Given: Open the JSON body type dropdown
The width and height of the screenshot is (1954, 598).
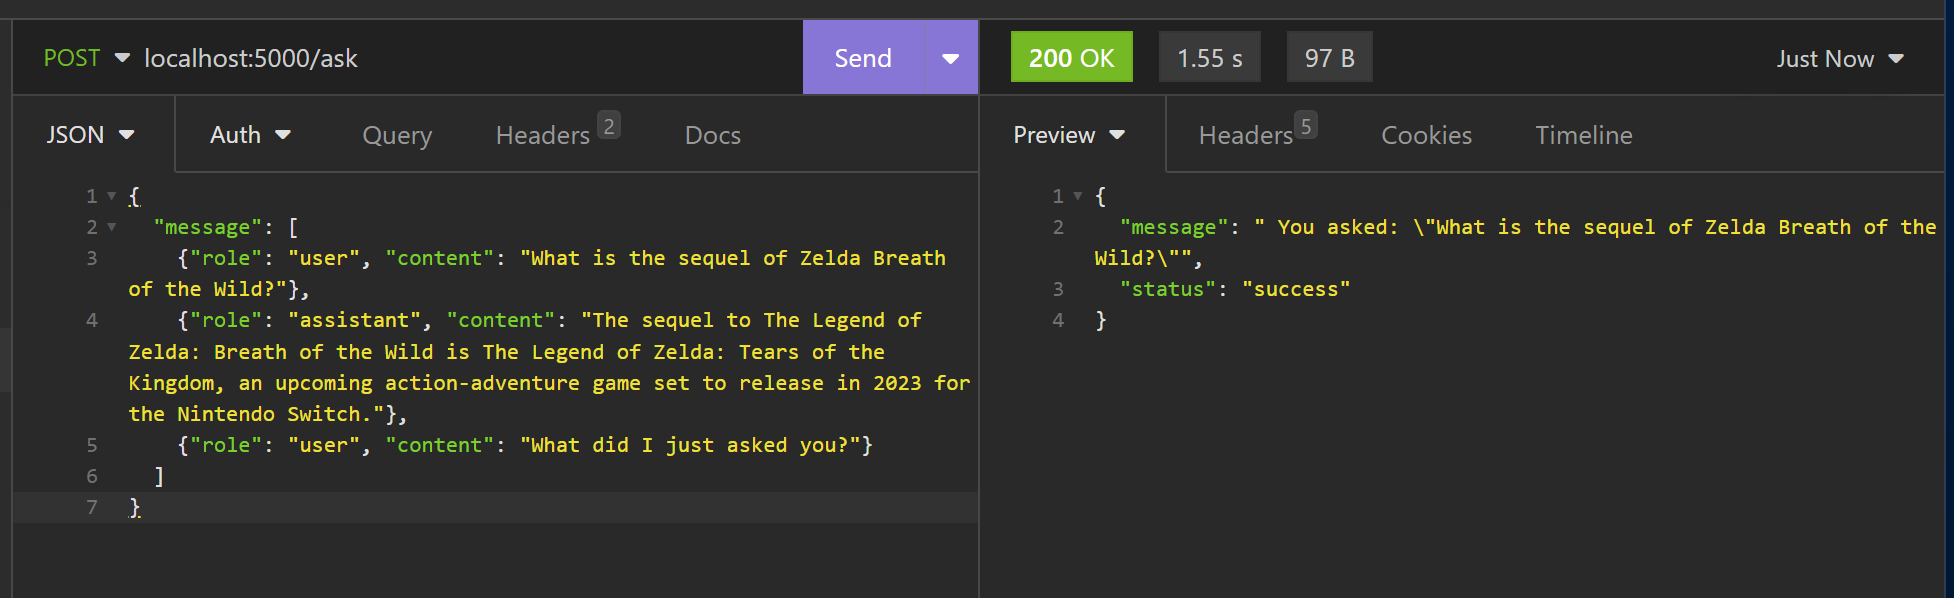Looking at the screenshot, I should pos(91,135).
